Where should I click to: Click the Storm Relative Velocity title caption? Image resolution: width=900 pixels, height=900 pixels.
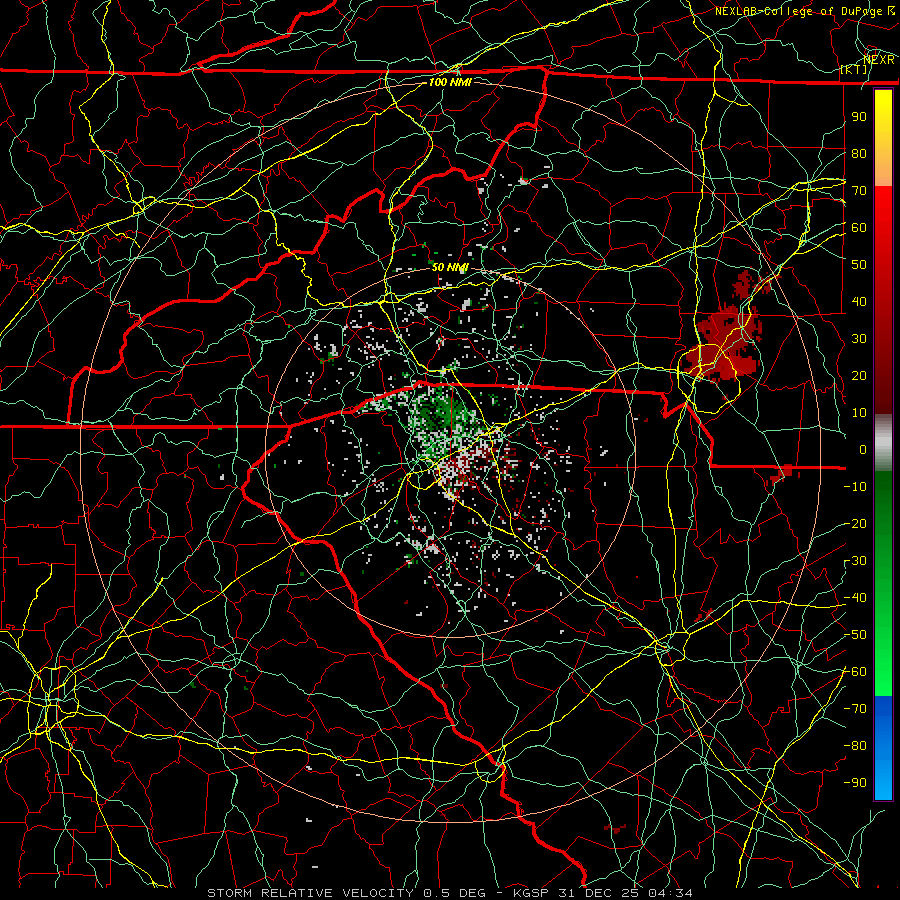point(450,893)
